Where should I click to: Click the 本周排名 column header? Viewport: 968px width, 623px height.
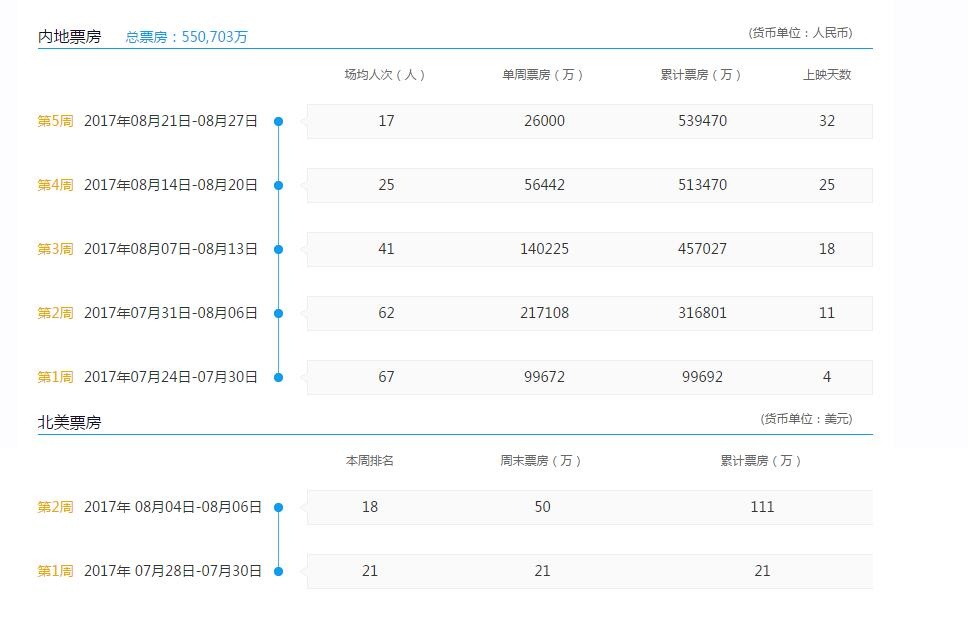click(x=370, y=461)
